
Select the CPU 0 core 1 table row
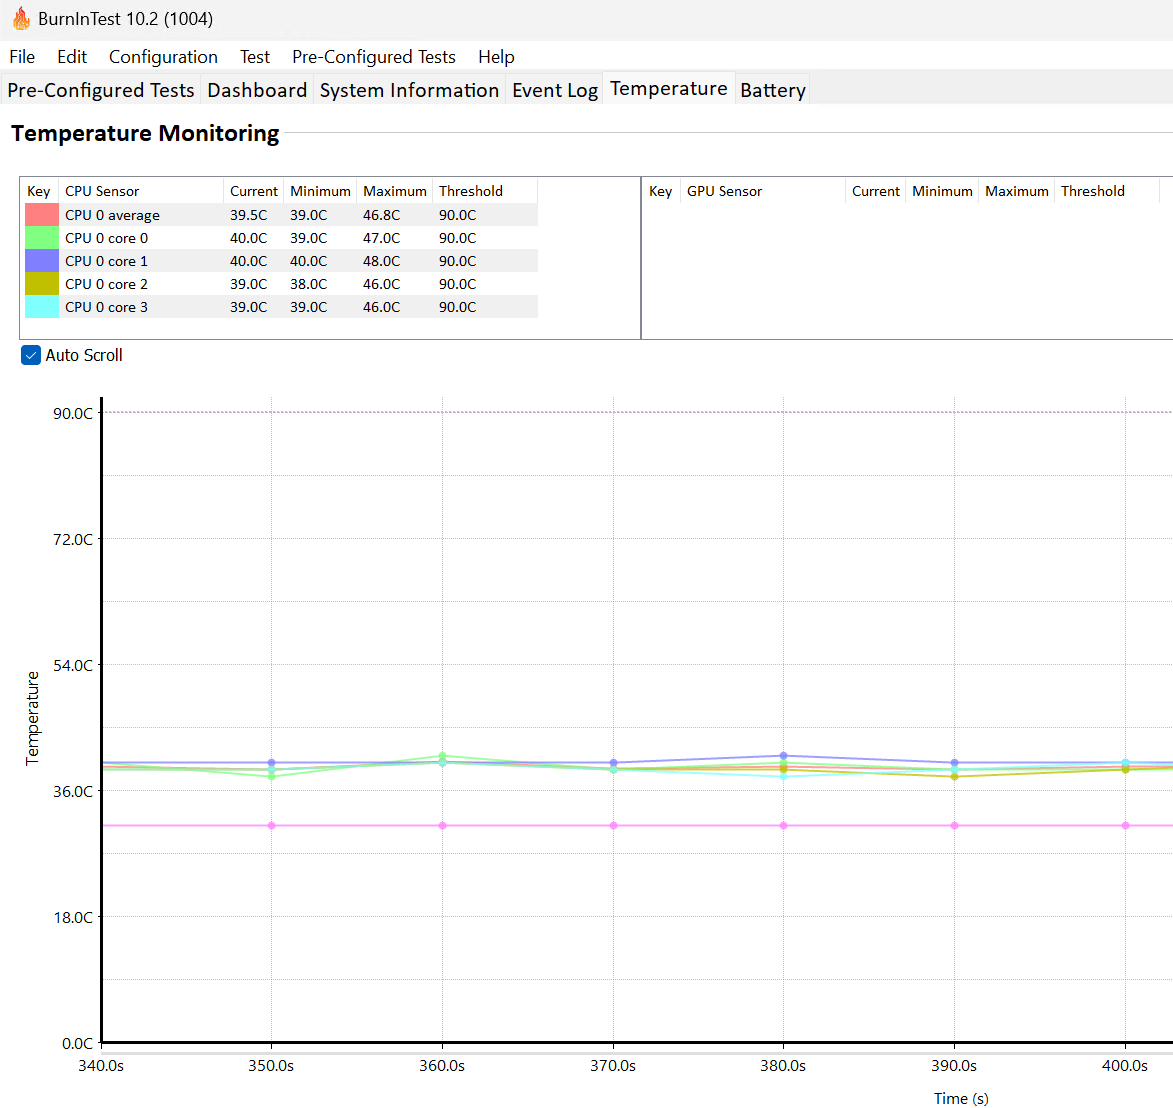tap(281, 261)
